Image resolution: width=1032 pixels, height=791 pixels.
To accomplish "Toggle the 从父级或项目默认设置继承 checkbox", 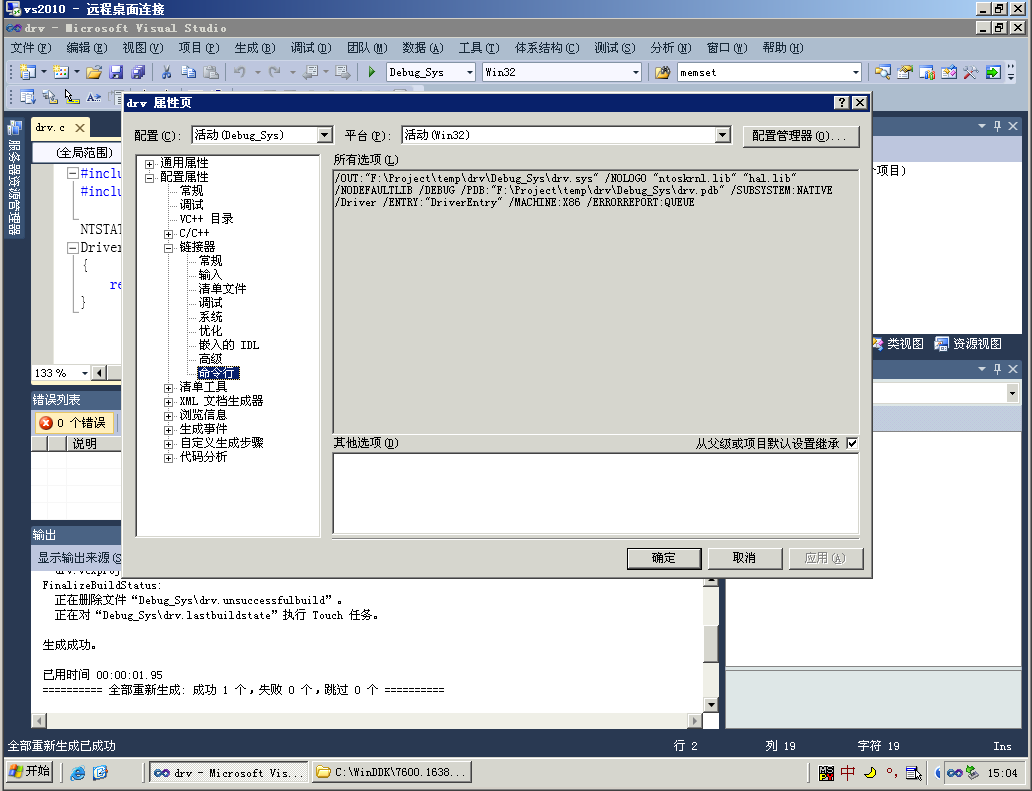I will tap(852, 443).
